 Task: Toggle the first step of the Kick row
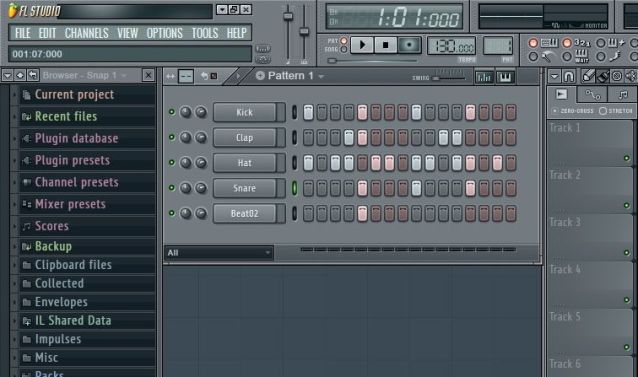click(308, 112)
